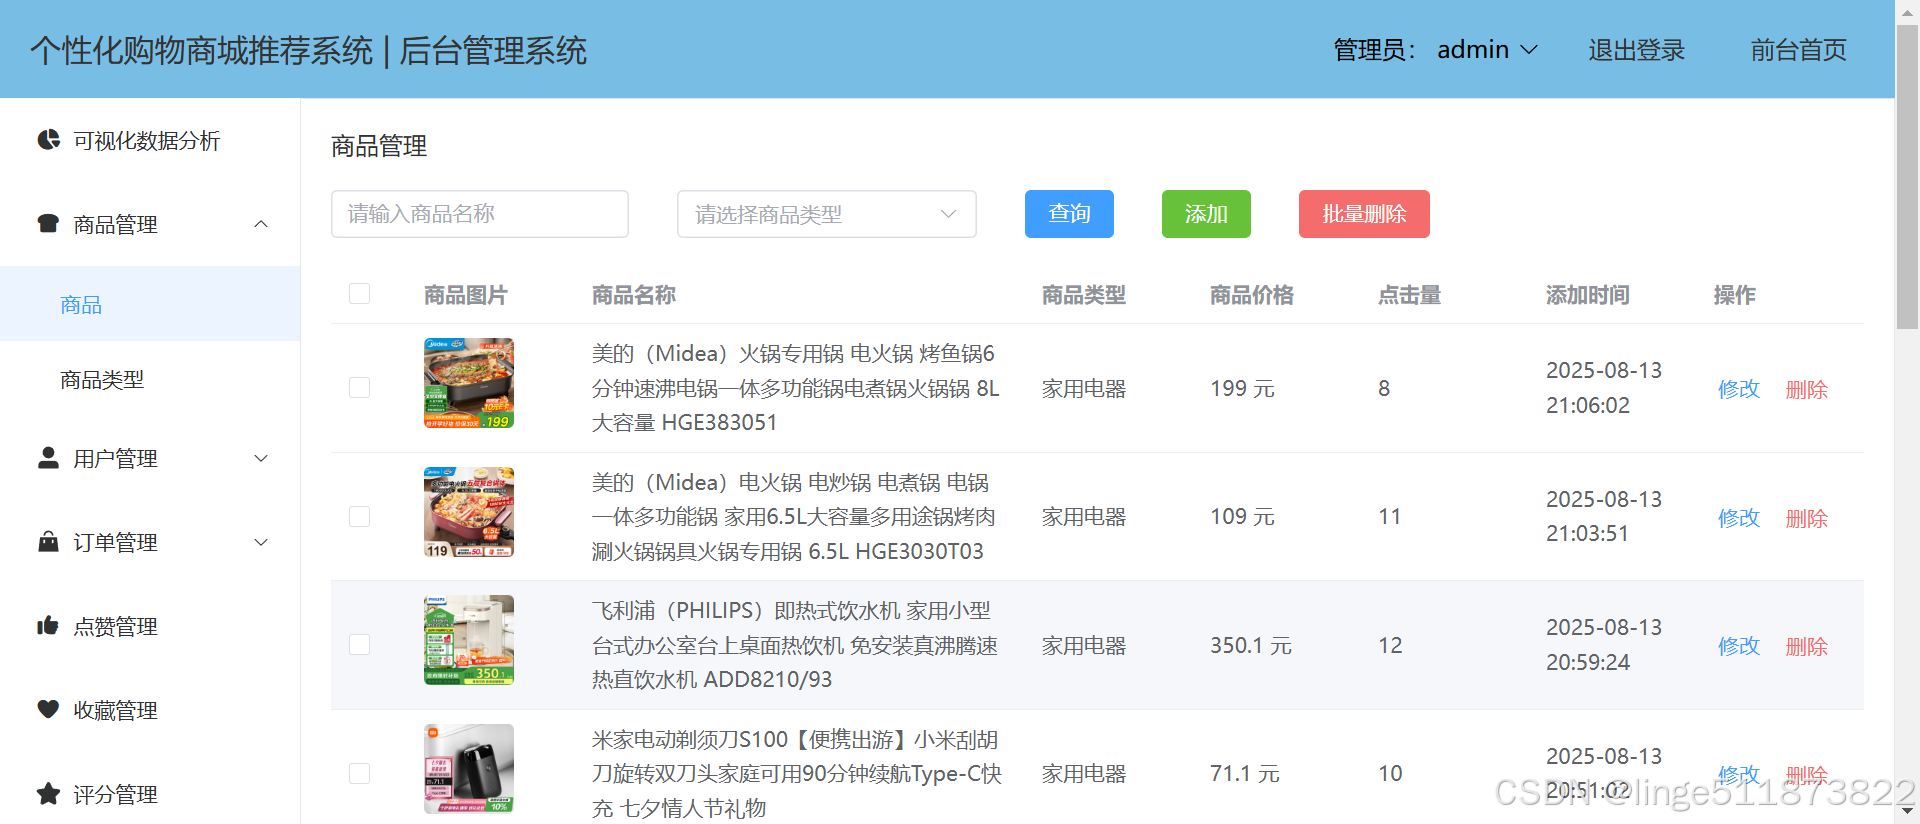Image resolution: width=1920 pixels, height=824 pixels.
Task: Check the box for the 109 元 Midea row
Action: [x=359, y=516]
